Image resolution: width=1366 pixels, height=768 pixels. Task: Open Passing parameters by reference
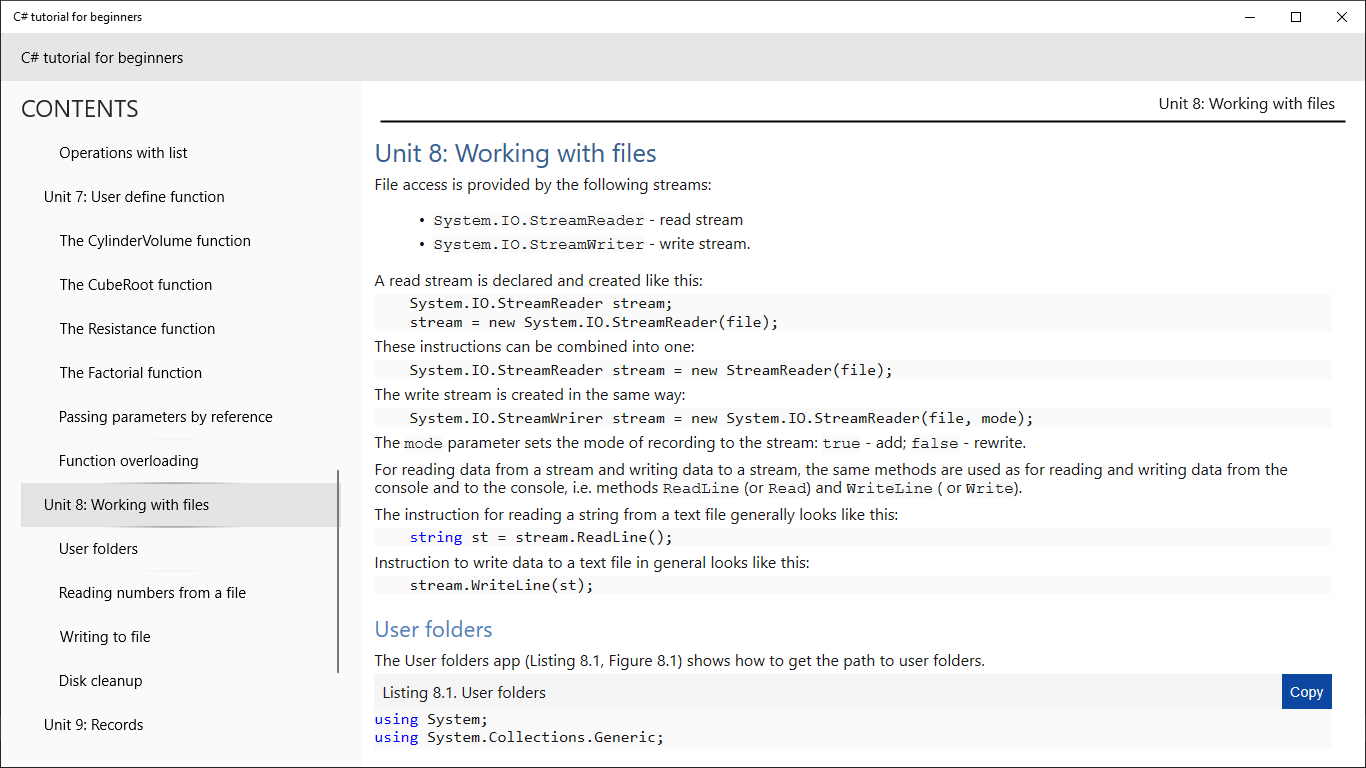coord(166,417)
